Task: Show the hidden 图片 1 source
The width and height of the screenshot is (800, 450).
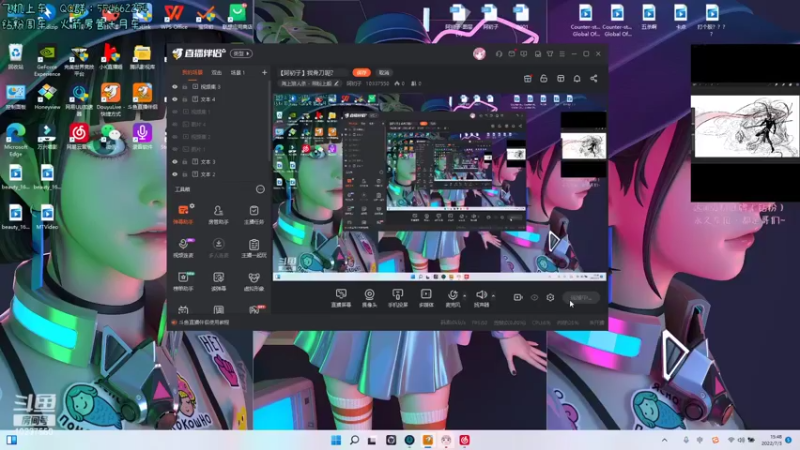Action: 175,149
